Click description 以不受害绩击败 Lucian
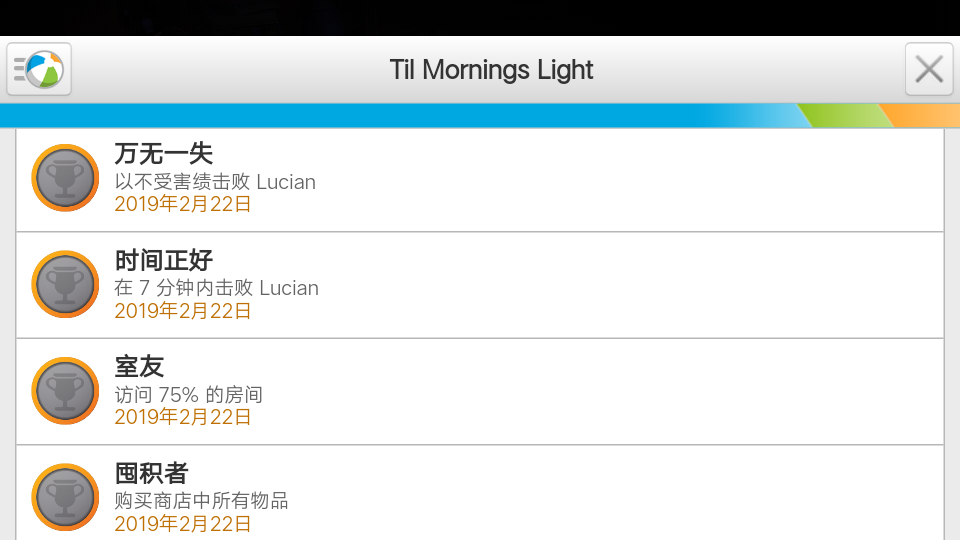Viewport: 960px width, 540px height. [x=215, y=182]
